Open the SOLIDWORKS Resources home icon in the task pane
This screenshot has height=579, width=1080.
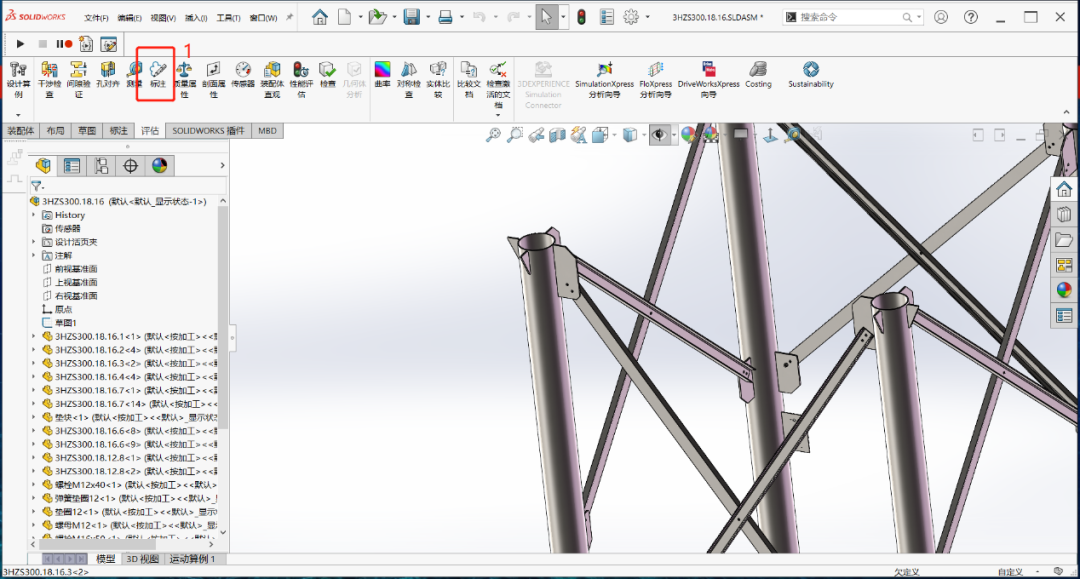(x=1063, y=189)
